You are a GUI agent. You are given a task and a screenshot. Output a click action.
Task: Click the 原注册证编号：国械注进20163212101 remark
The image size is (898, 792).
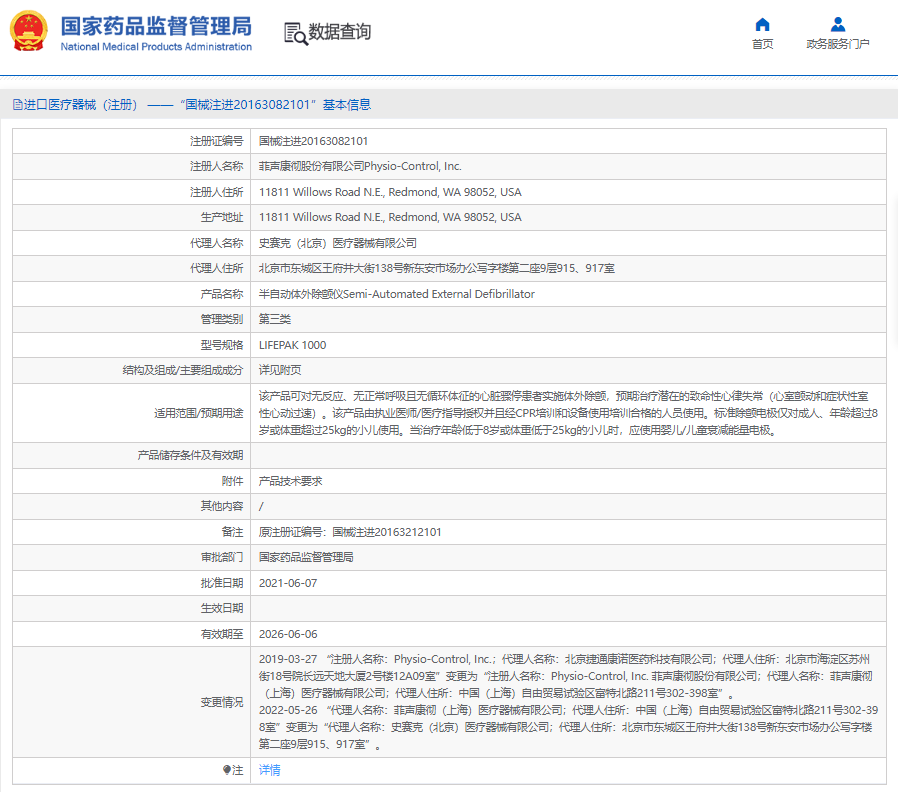[350, 532]
